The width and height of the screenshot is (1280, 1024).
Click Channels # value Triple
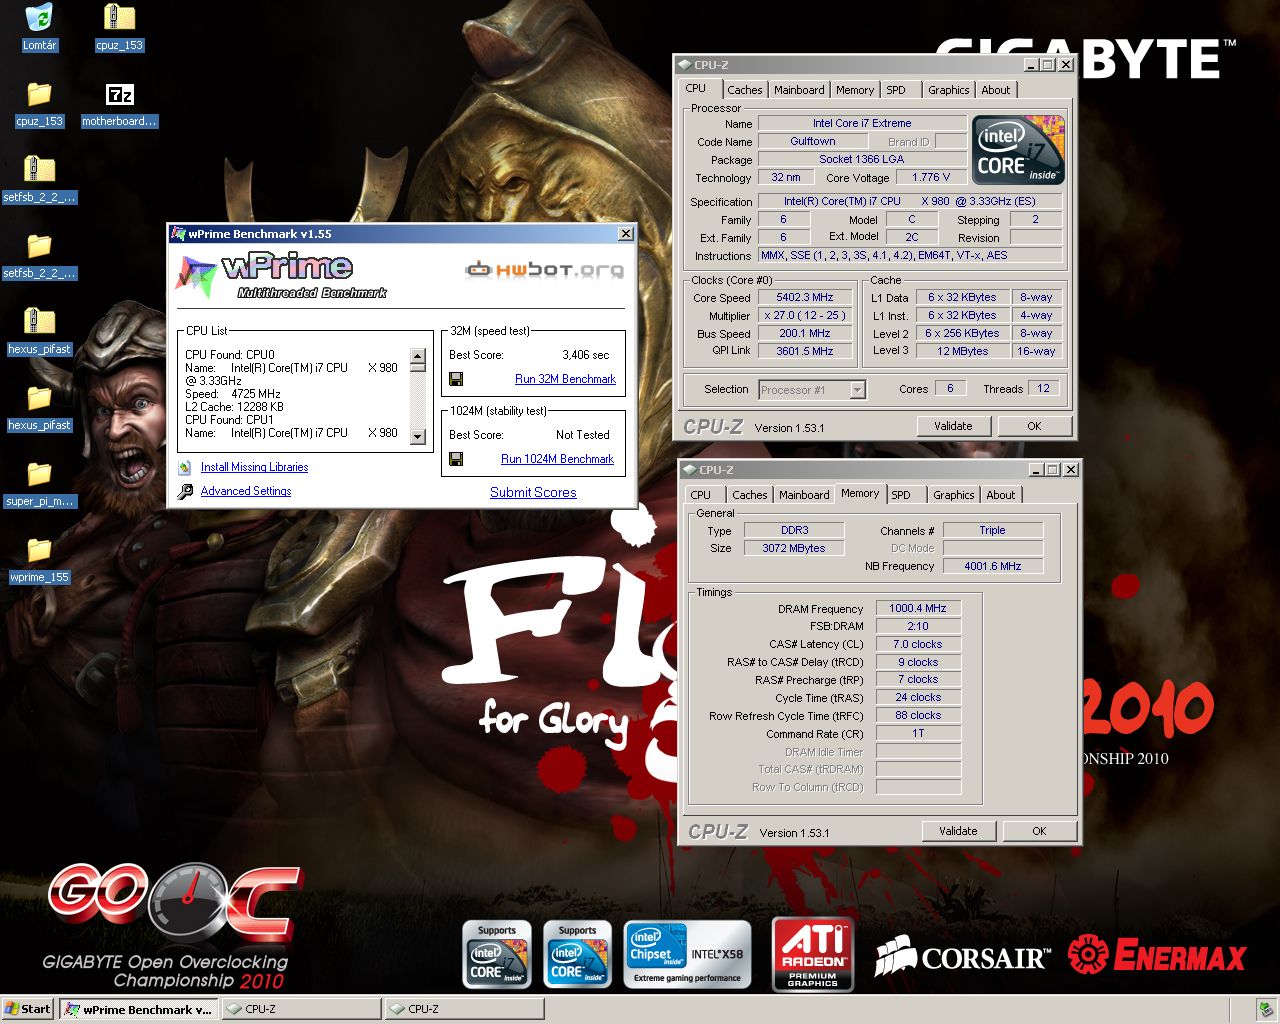point(993,530)
